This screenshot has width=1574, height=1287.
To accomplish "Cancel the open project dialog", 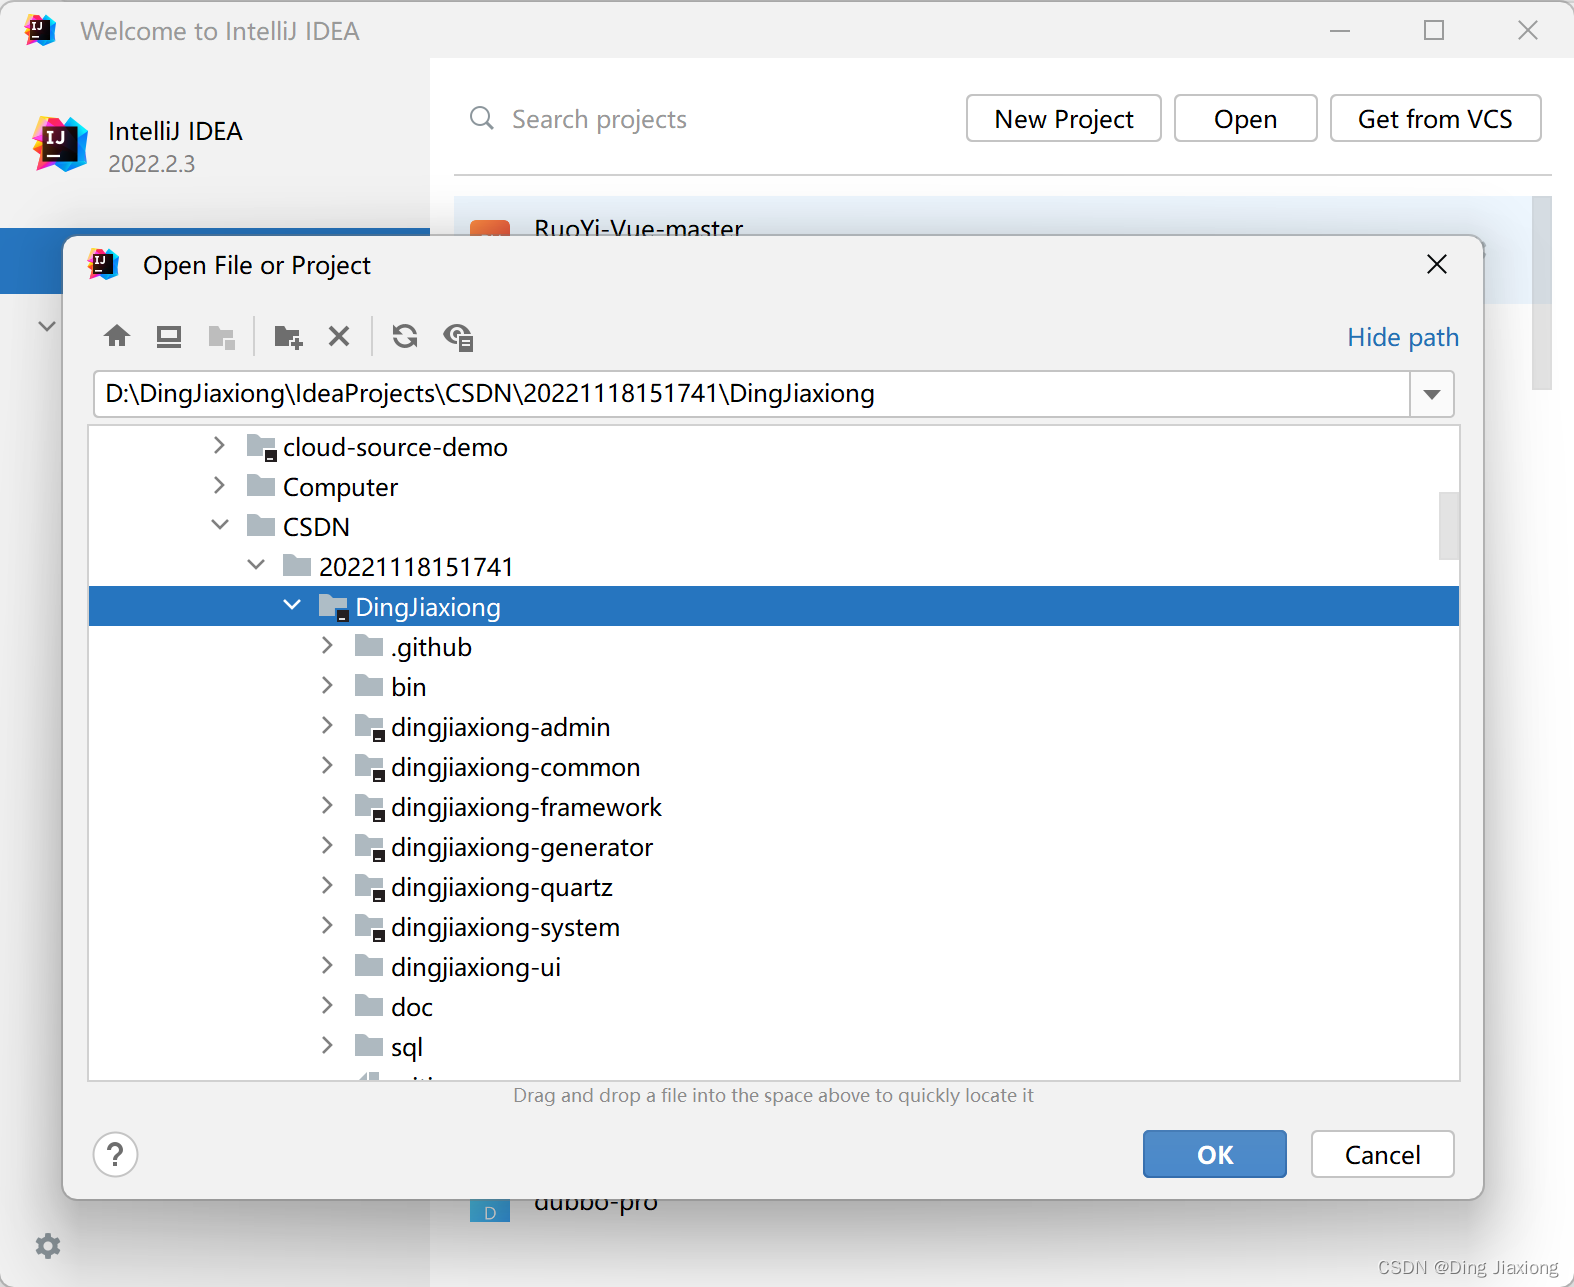I will point(1383,1154).
